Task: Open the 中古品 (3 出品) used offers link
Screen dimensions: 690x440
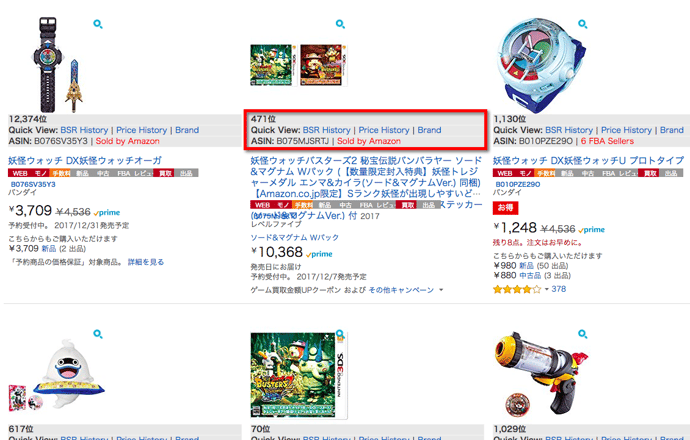Action: tap(545, 275)
